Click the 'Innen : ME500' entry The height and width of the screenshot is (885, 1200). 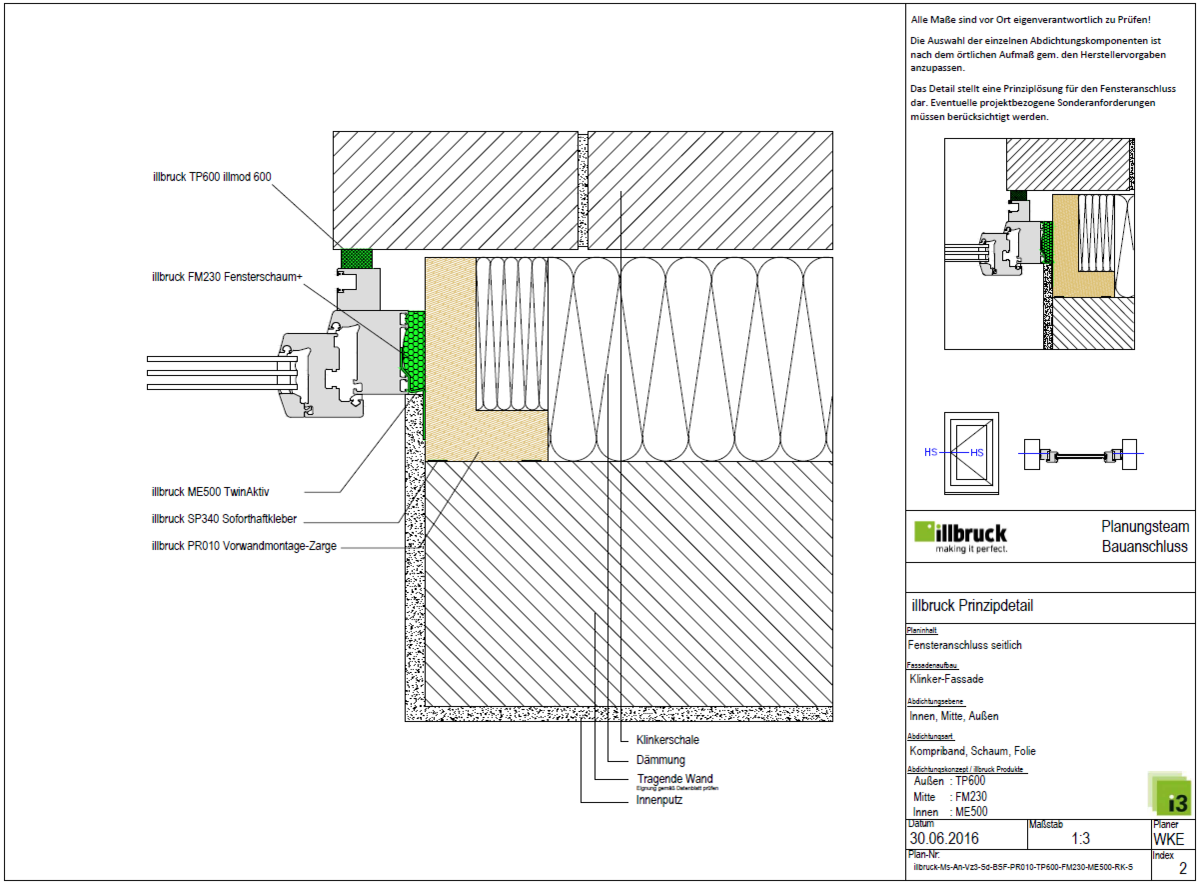pos(950,812)
